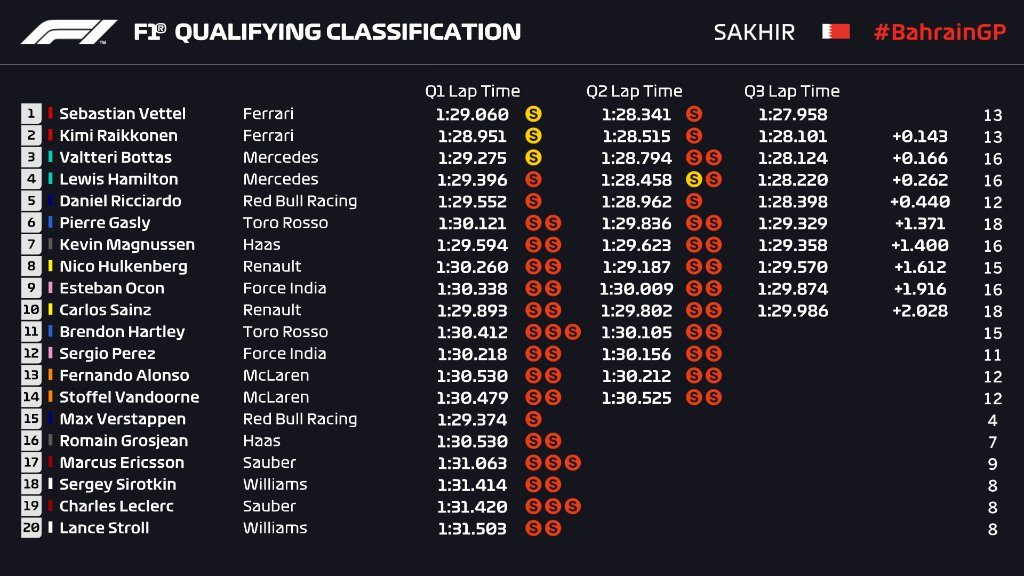This screenshot has width=1024, height=576.
Task: Click red team color bar beside Sebastian Vettel
Action: click(x=50, y=114)
